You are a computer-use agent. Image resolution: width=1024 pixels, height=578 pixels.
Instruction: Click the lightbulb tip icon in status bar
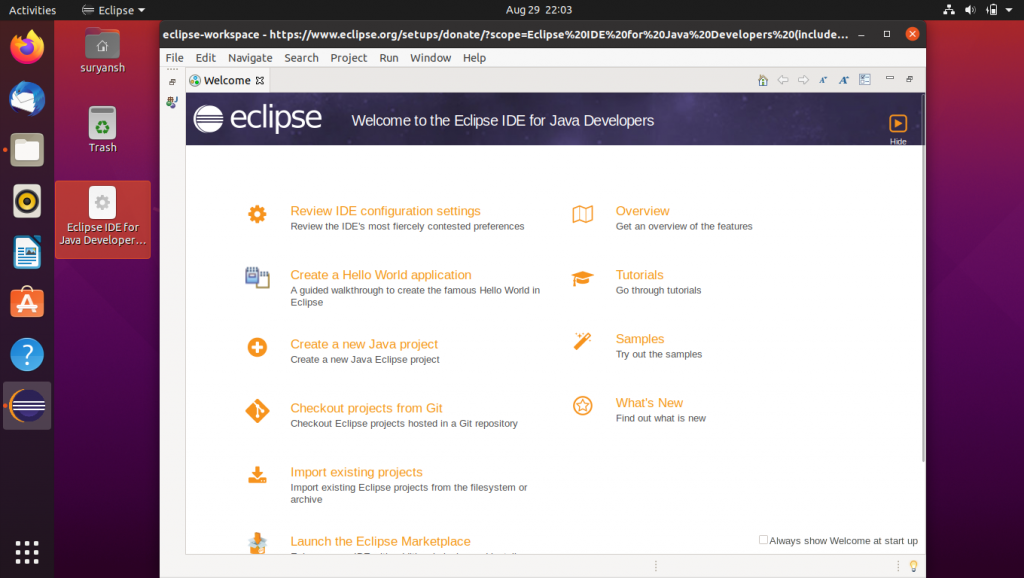[912, 566]
